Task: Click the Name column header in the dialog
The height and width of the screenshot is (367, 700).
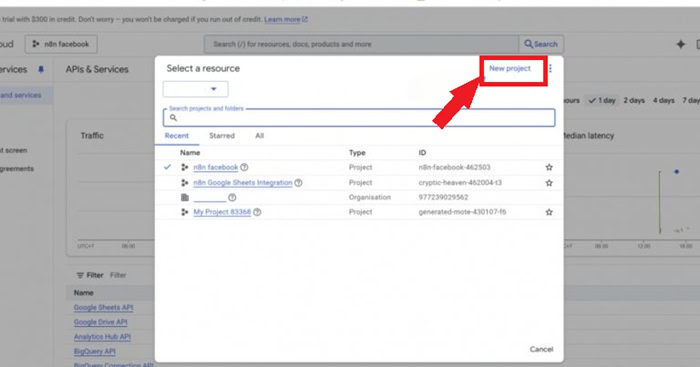Action: point(190,153)
